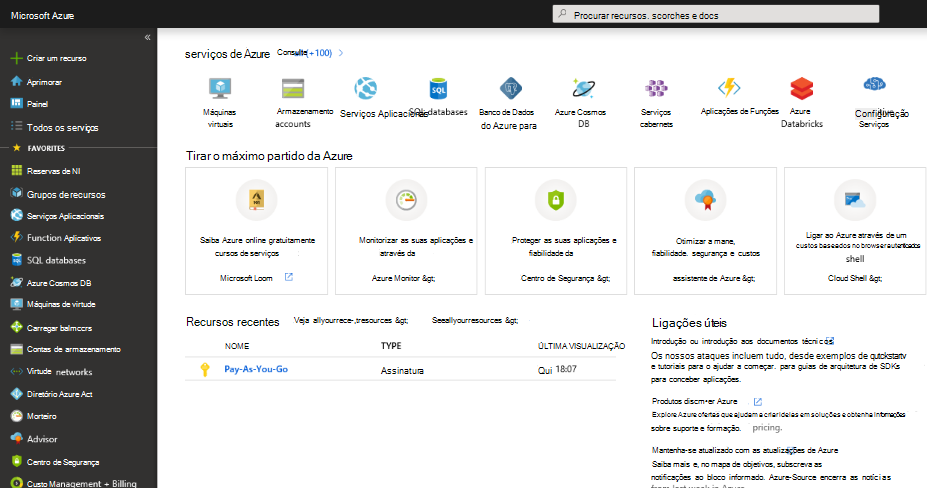
Task: Open SQL databases service icon in services row
Action: coord(438,89)
